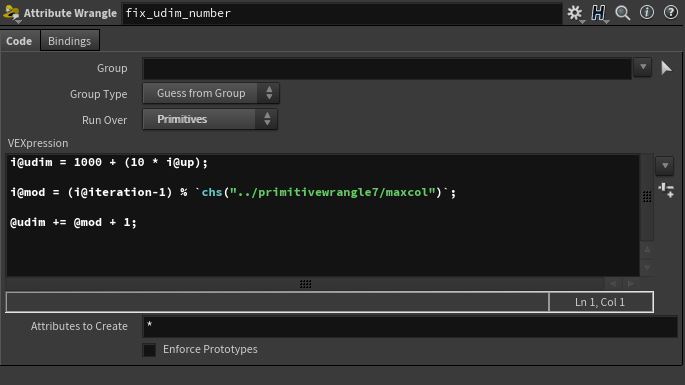Viewport: 685px width, 385px height.
Task: Toggle the Enforce Prototypes checkbox
Action: [x=149, y=350]
